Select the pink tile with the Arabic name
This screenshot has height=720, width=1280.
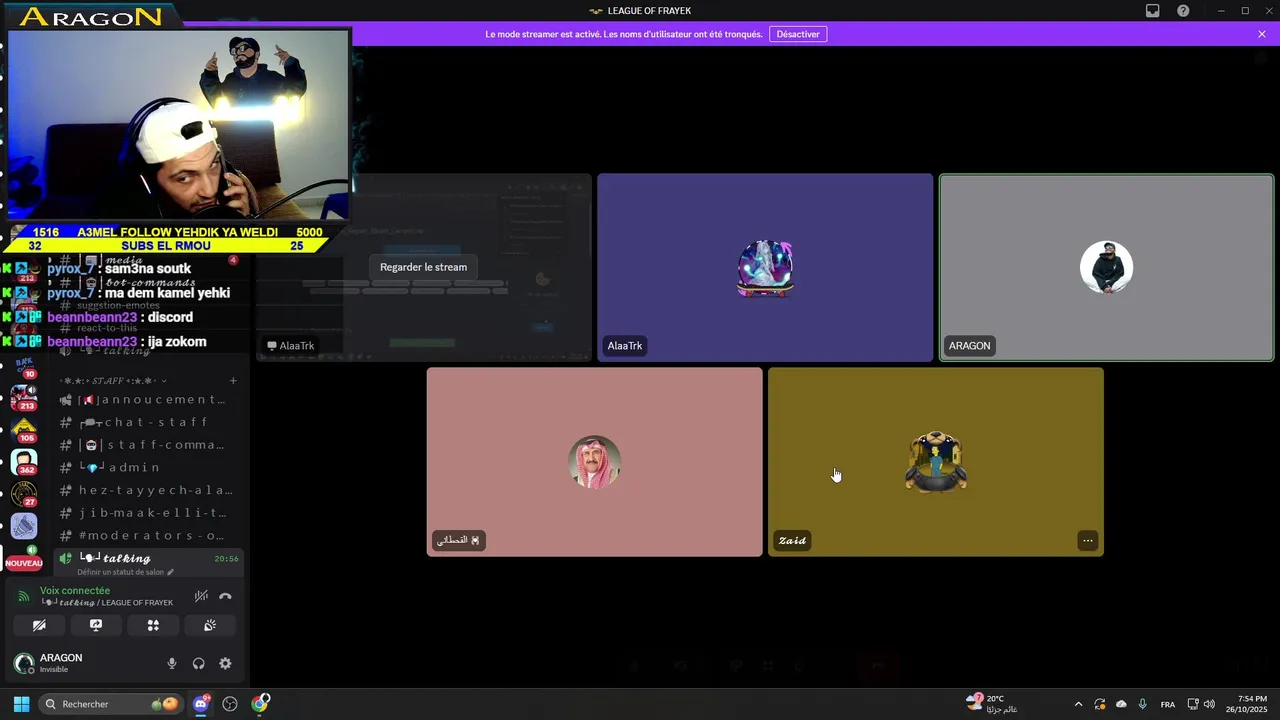click(594, 462)
